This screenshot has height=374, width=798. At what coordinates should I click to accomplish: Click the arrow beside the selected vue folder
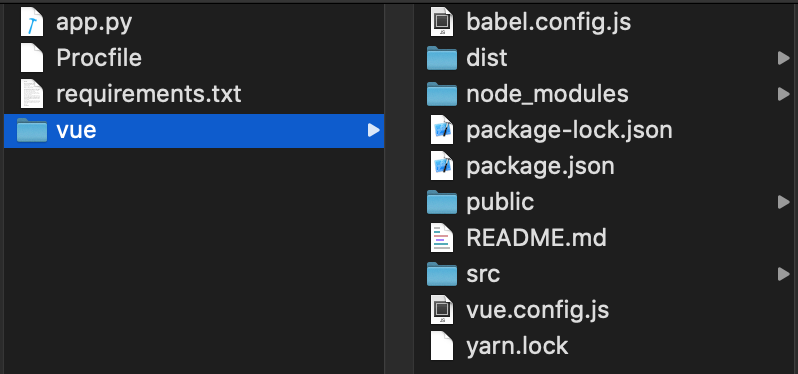[x=374, y=131]
